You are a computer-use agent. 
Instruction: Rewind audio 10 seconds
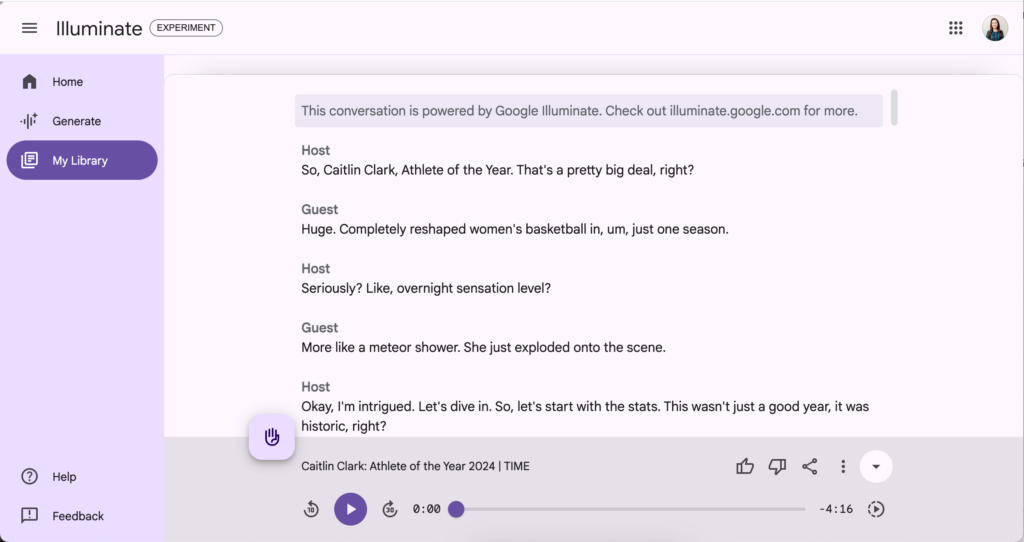(312, 509)
